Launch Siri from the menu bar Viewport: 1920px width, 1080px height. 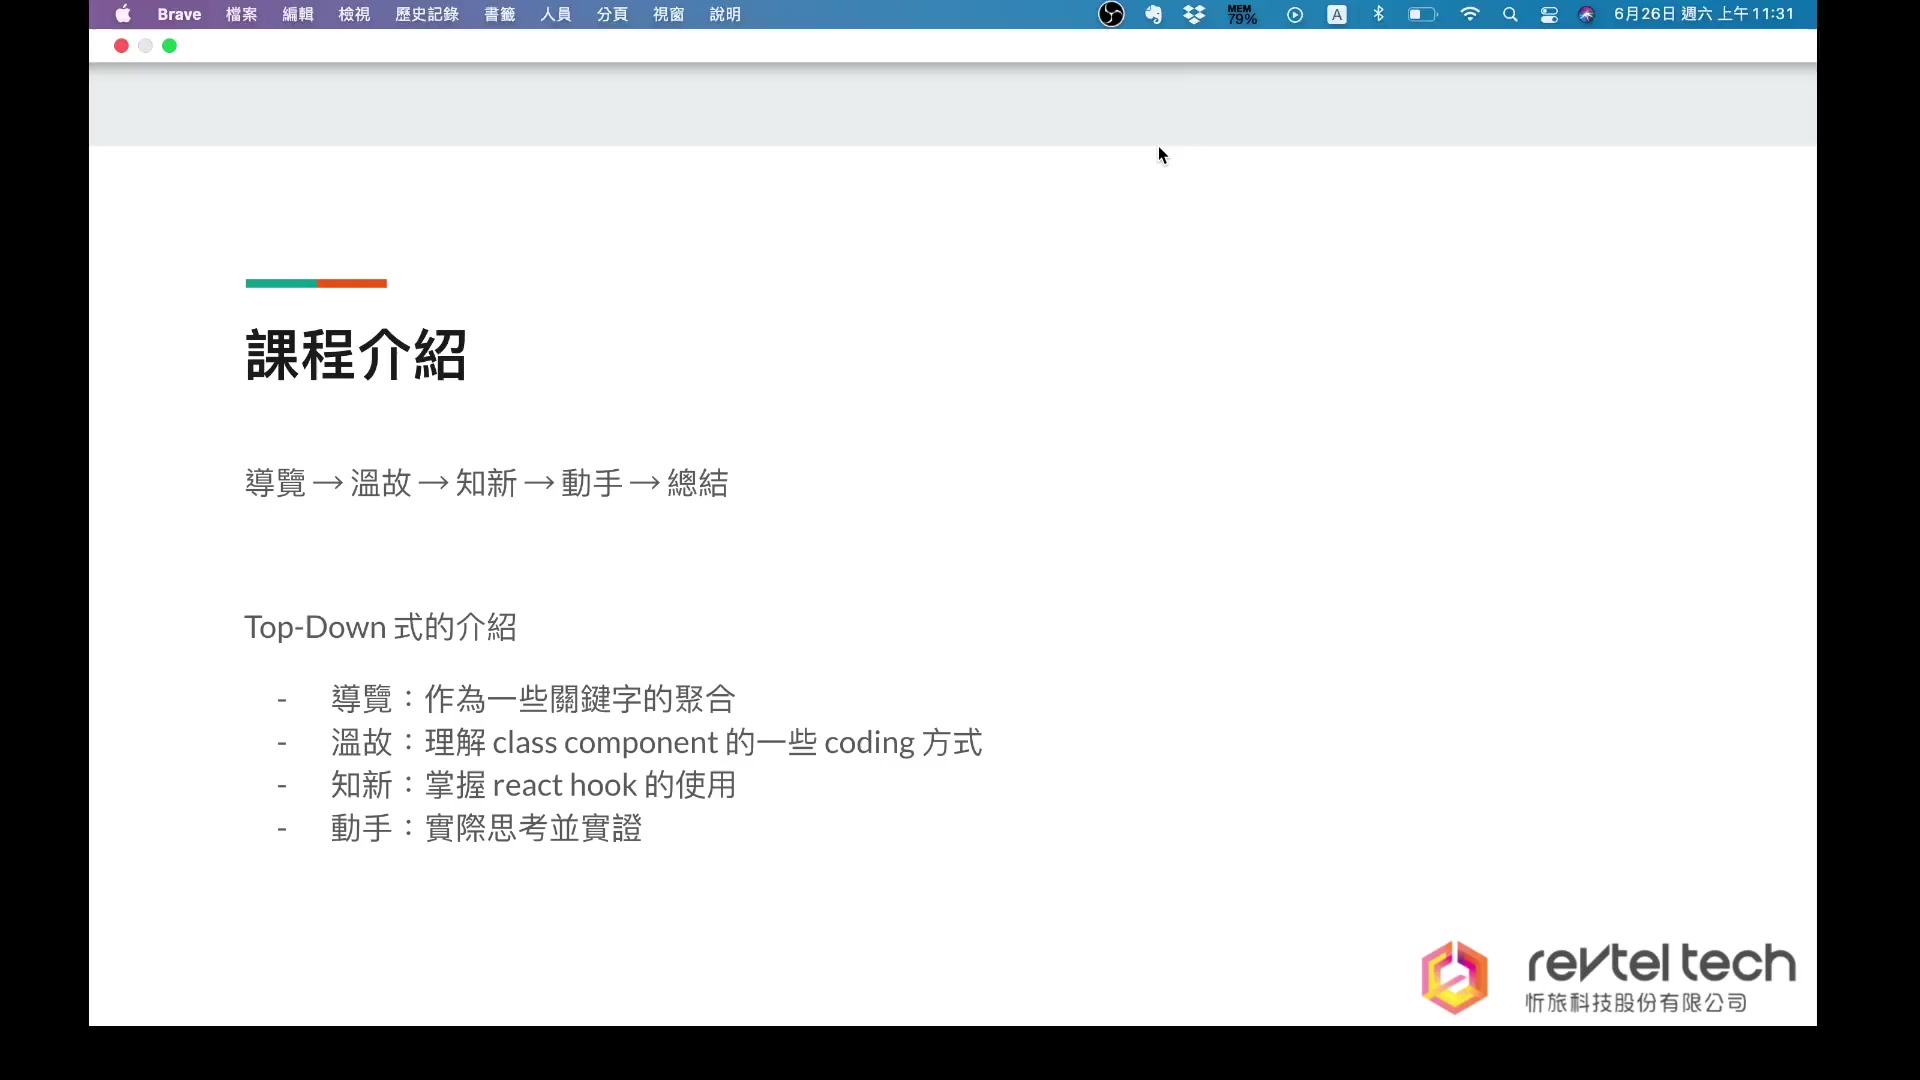1586,14
